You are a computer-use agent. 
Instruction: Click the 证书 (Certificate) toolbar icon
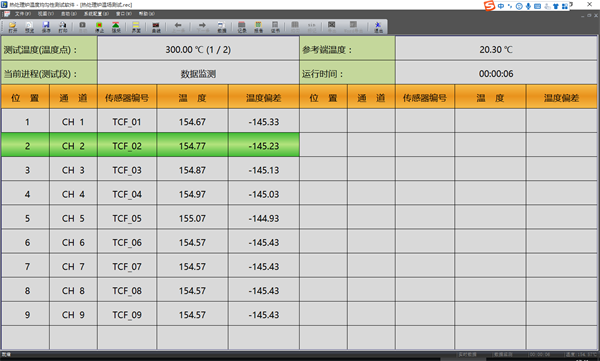tap(275, 27)
